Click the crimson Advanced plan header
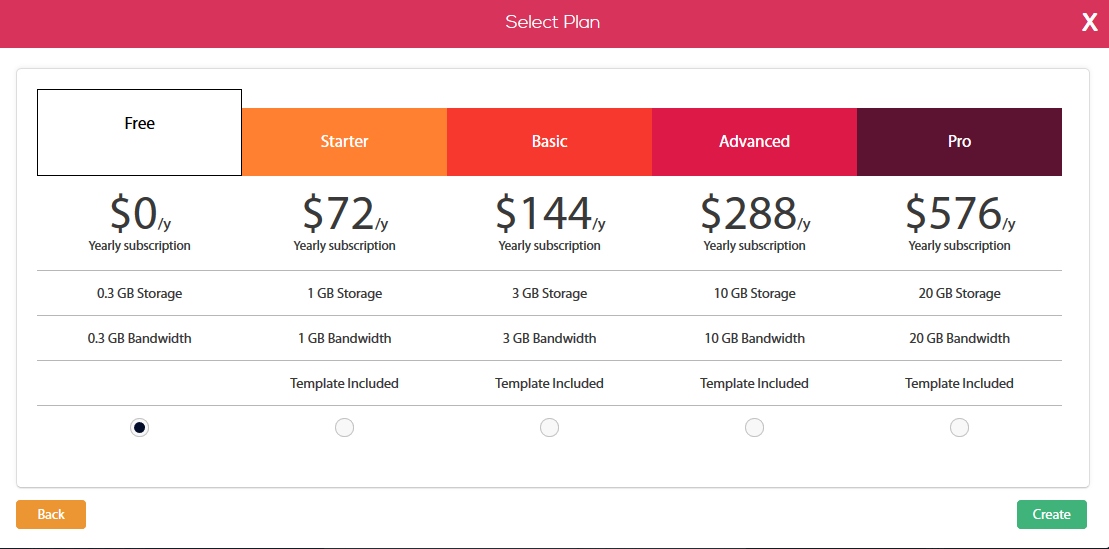 tap(754, 142)
